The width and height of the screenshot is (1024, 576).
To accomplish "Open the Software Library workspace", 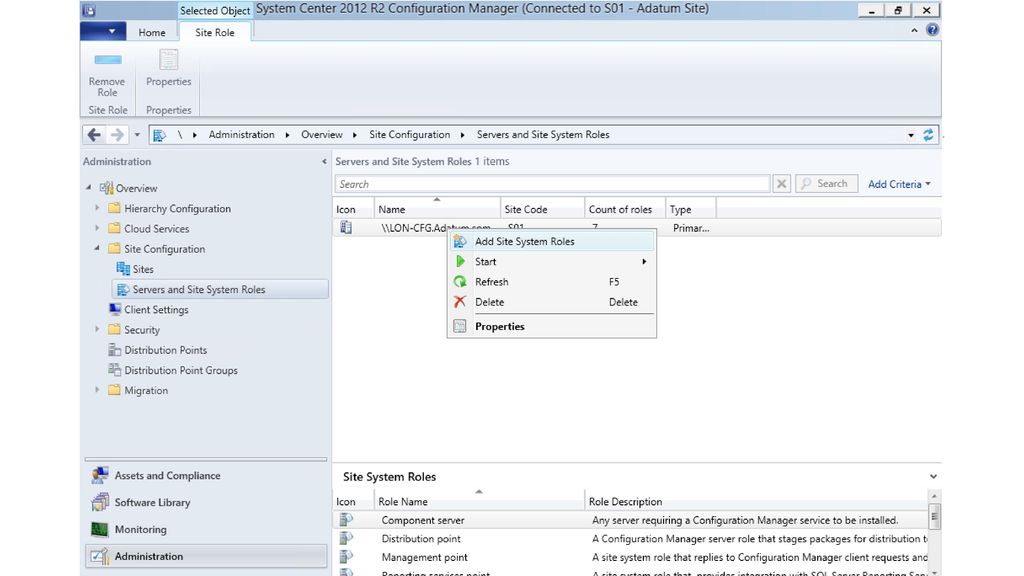I will point(206,502).
